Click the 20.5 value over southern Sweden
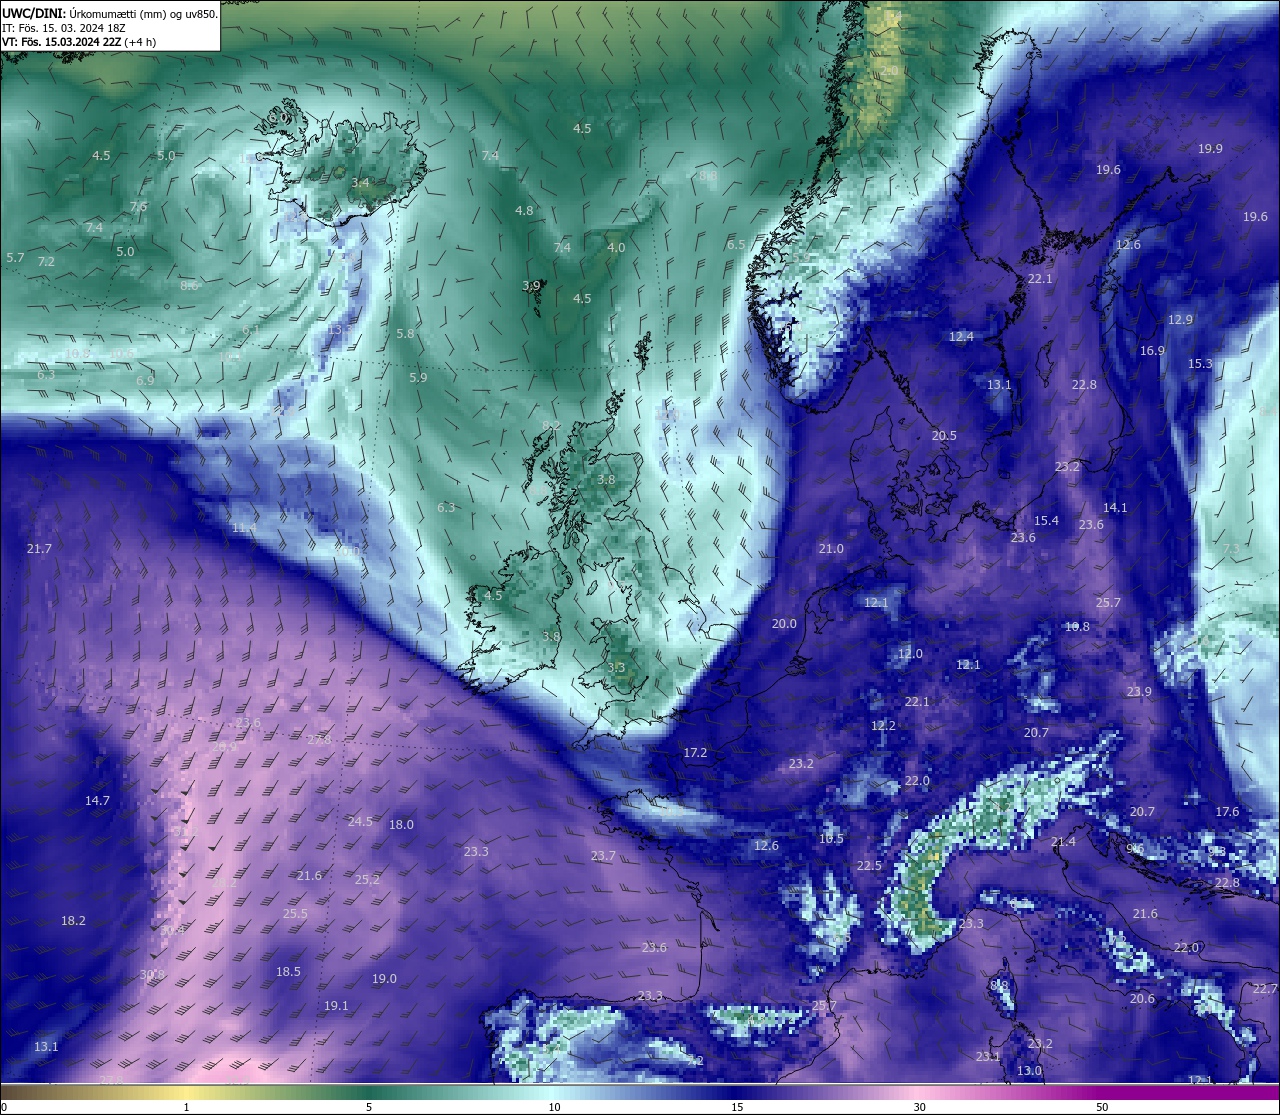1280x1115 pixels. click(x=944, y=436)
